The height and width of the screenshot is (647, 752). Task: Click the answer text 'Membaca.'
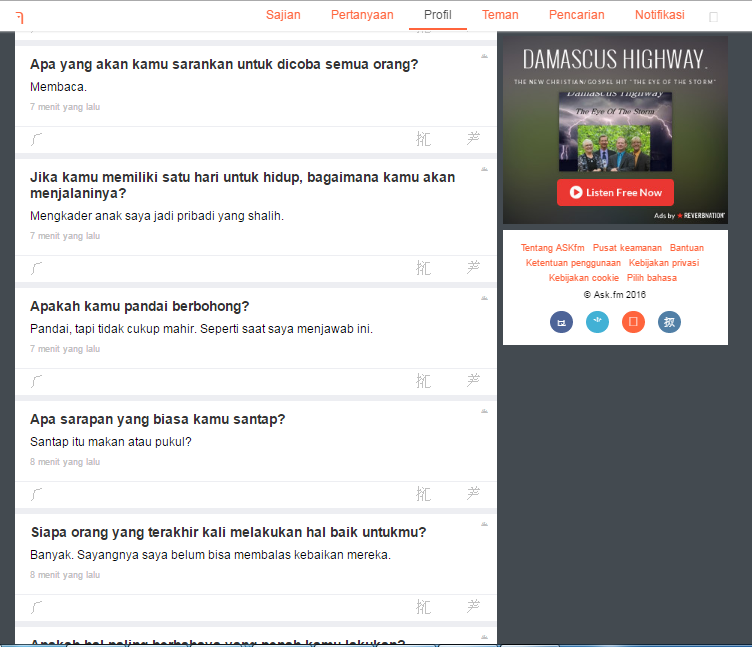tap(59, 87)
